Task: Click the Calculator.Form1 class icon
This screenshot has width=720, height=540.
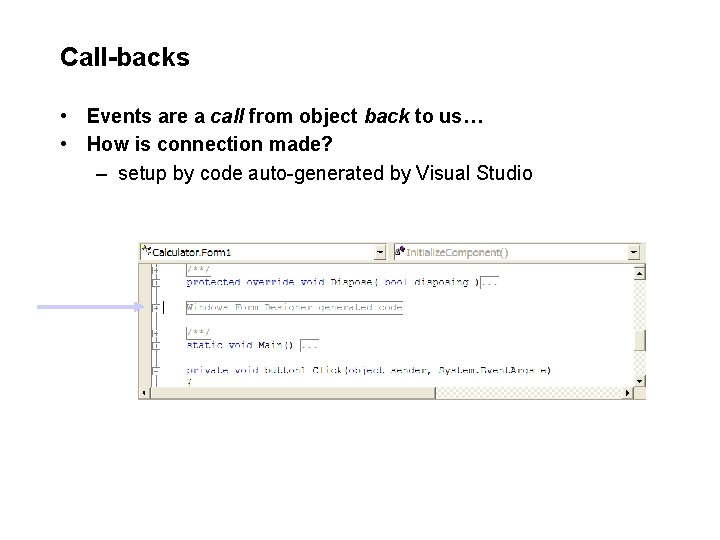Action: pos(146,251)
